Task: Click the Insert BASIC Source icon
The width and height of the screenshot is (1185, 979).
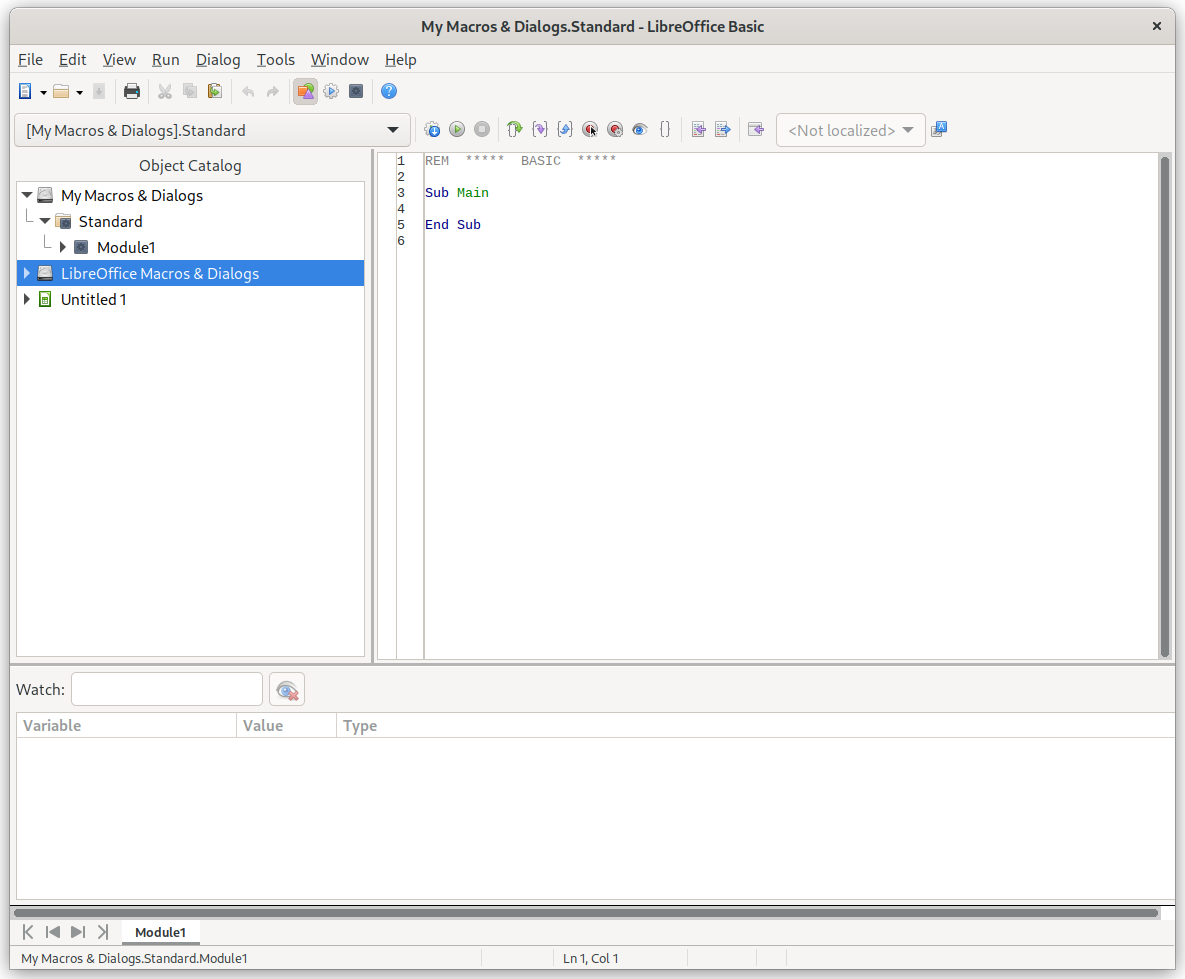Action: (x=698, y=129)
